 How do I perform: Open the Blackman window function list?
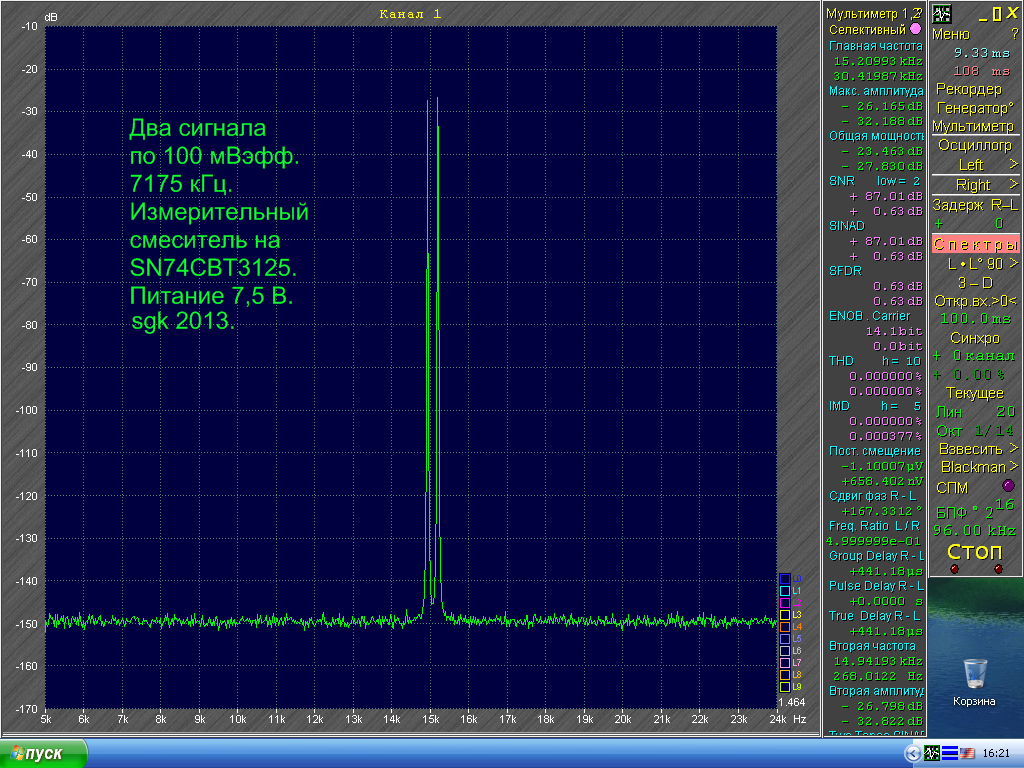(974, 467)
